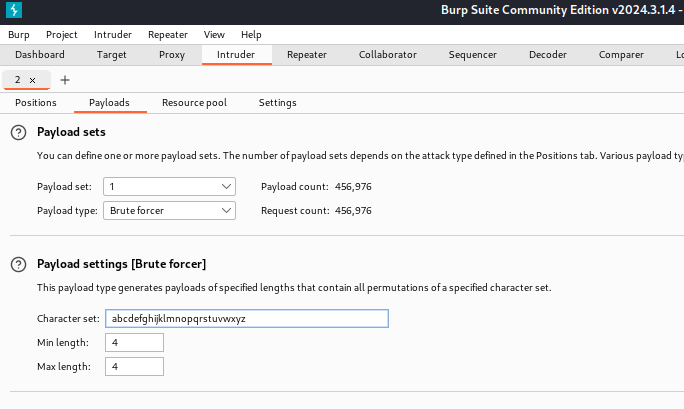Click the Payload settings [Brute forcer] heading
This screenshot has width=684, height=409.
click(121, 264)
